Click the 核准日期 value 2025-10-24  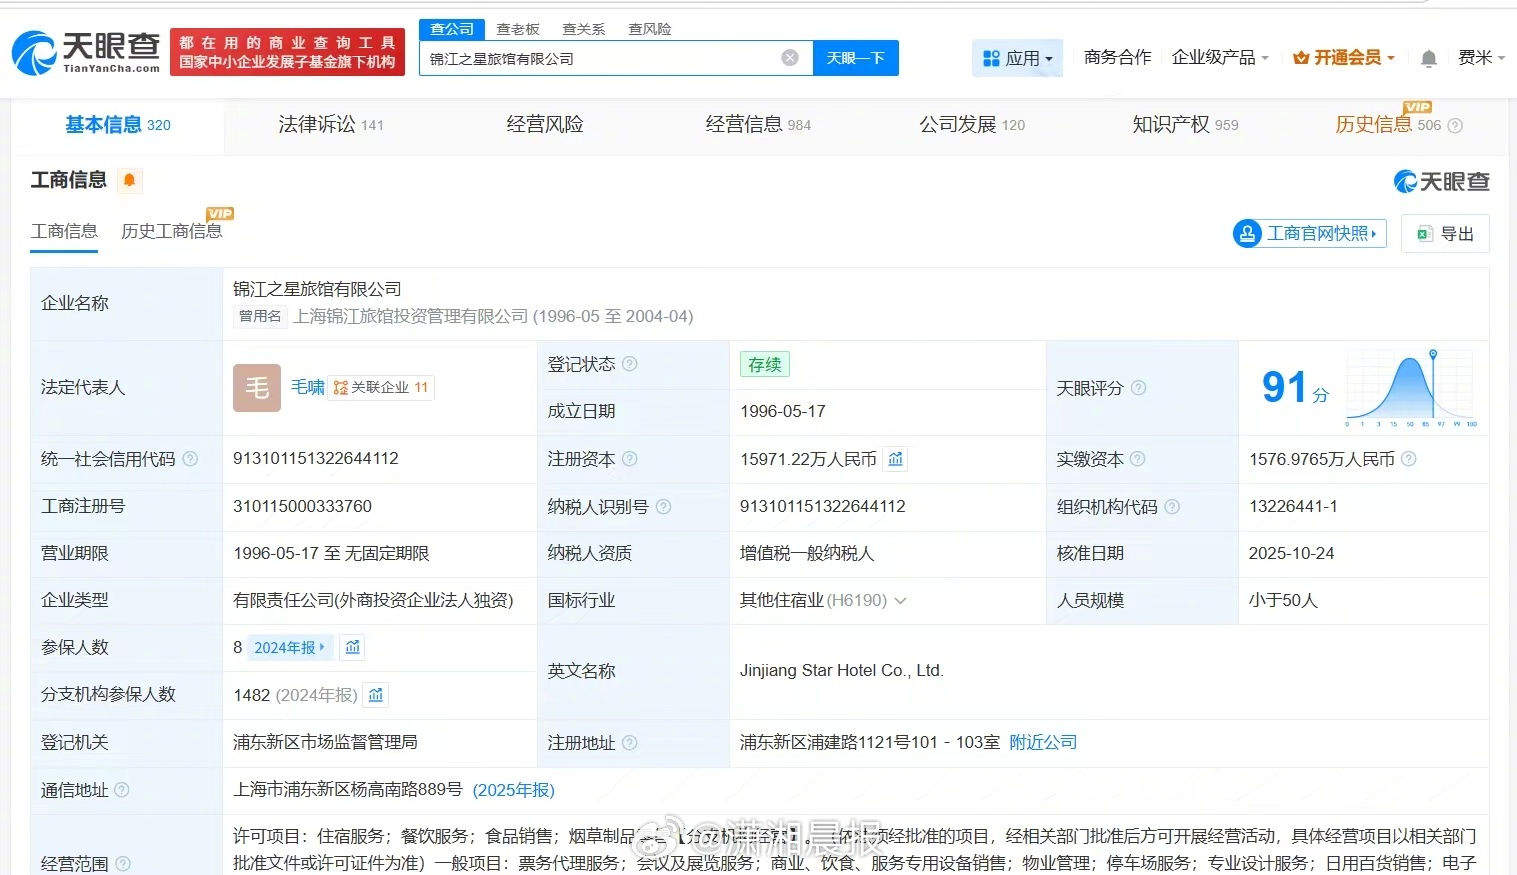[x=1292, y=554]
